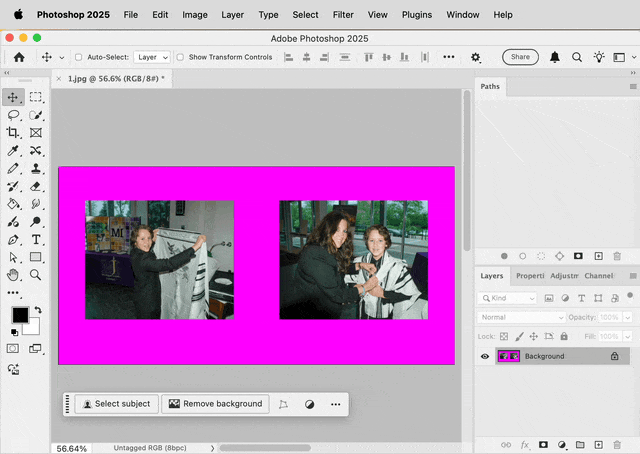The height and width of the screenshot is (454, 640).
Task: Select the Move tool
Action: point(13,97)
